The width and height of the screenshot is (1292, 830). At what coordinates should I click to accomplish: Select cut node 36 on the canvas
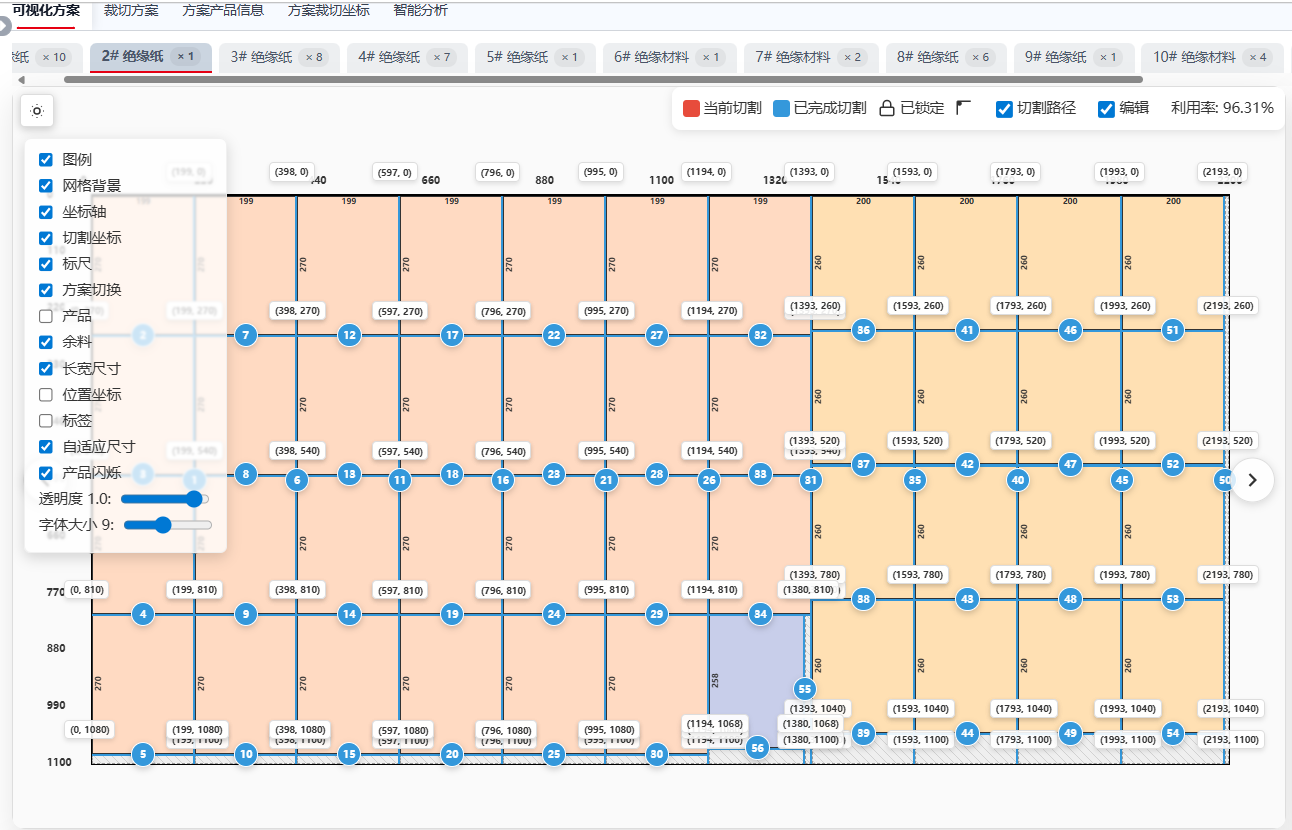click(x=864, y=330)
